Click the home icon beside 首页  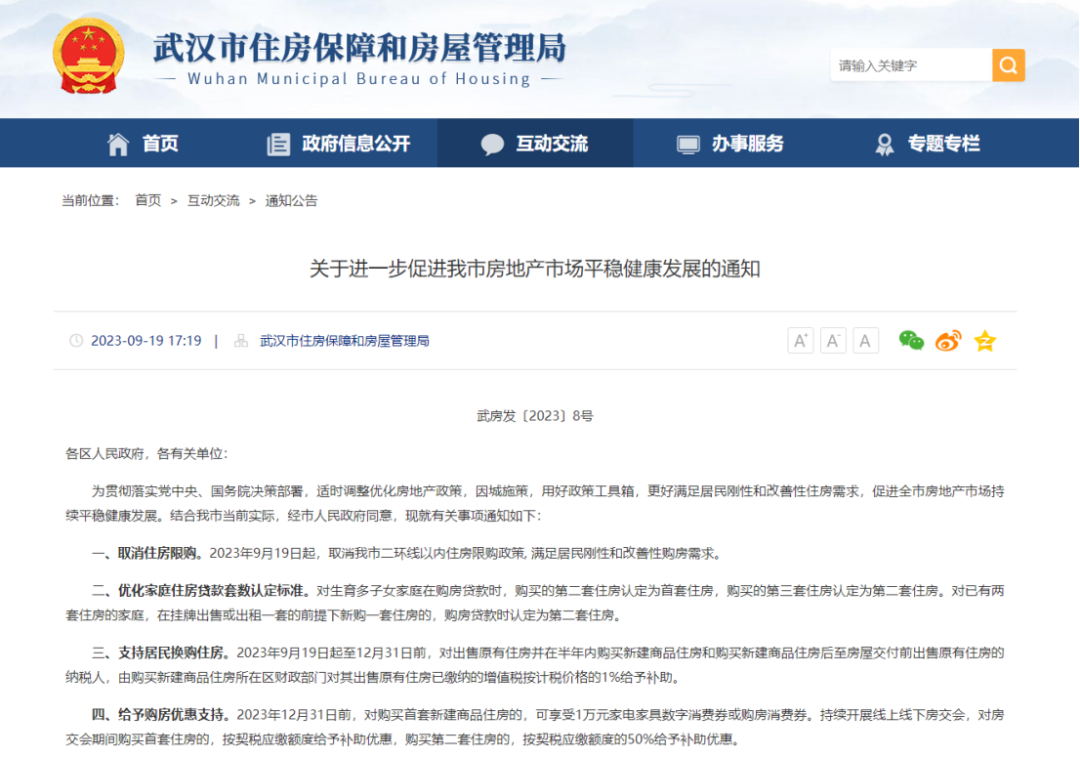[119, 143]
